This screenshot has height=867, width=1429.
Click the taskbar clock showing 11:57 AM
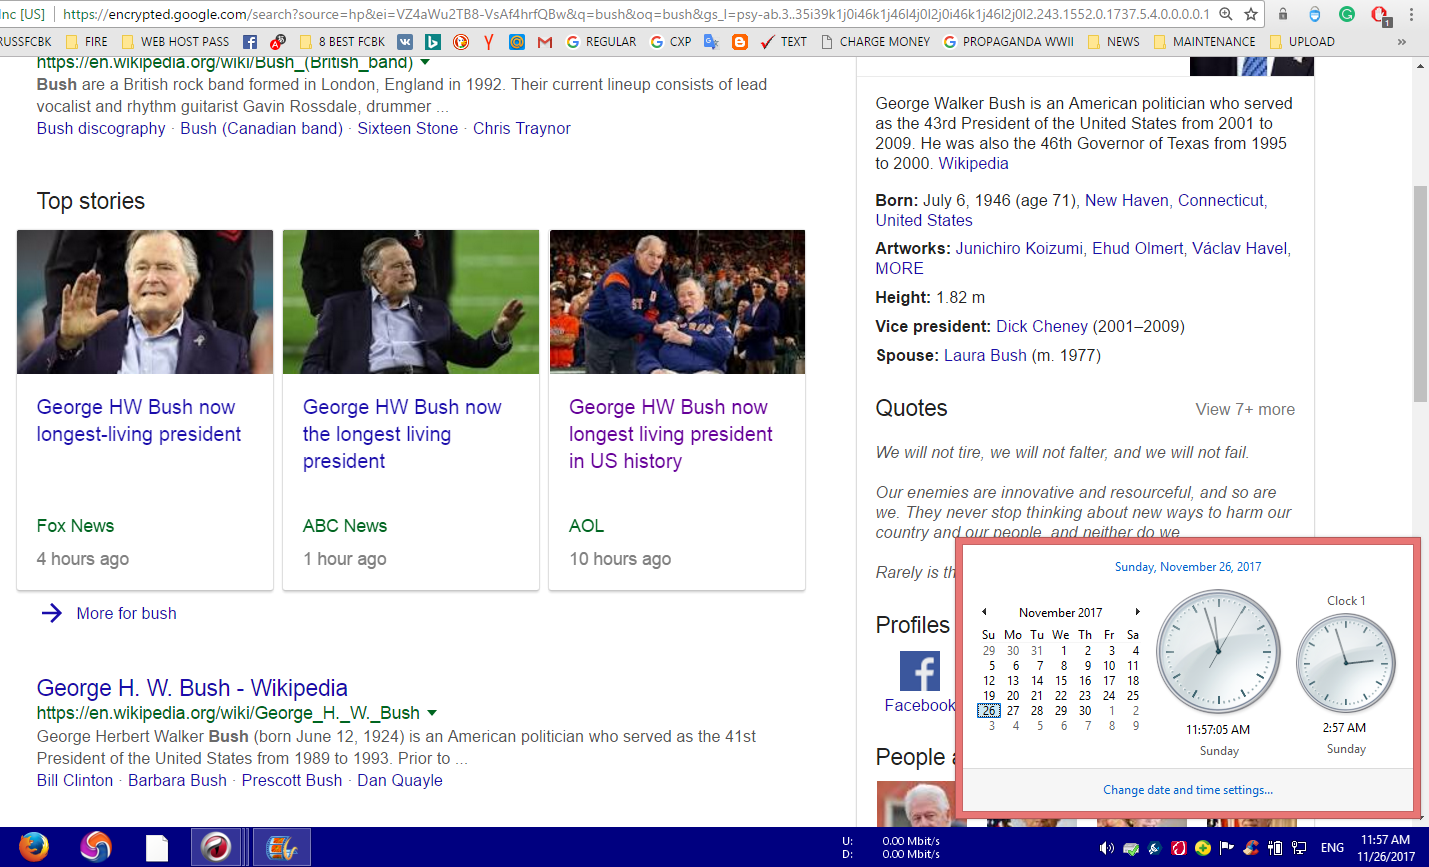click(1386, 848)
